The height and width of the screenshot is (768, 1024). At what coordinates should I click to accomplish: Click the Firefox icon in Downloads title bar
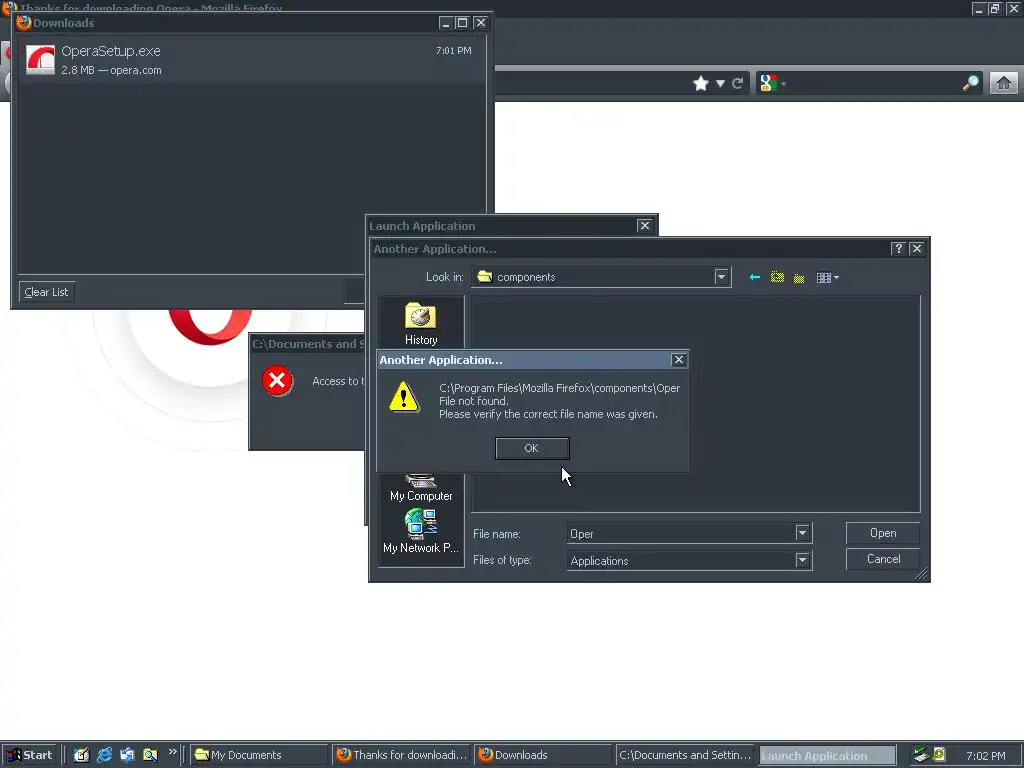point(24,23)
